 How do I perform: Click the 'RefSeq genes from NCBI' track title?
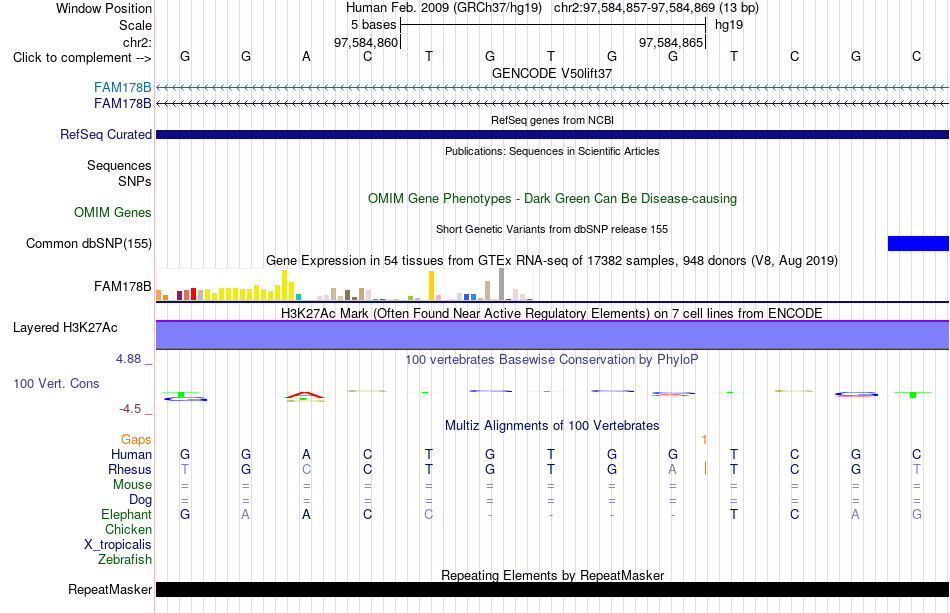(552, 120)
